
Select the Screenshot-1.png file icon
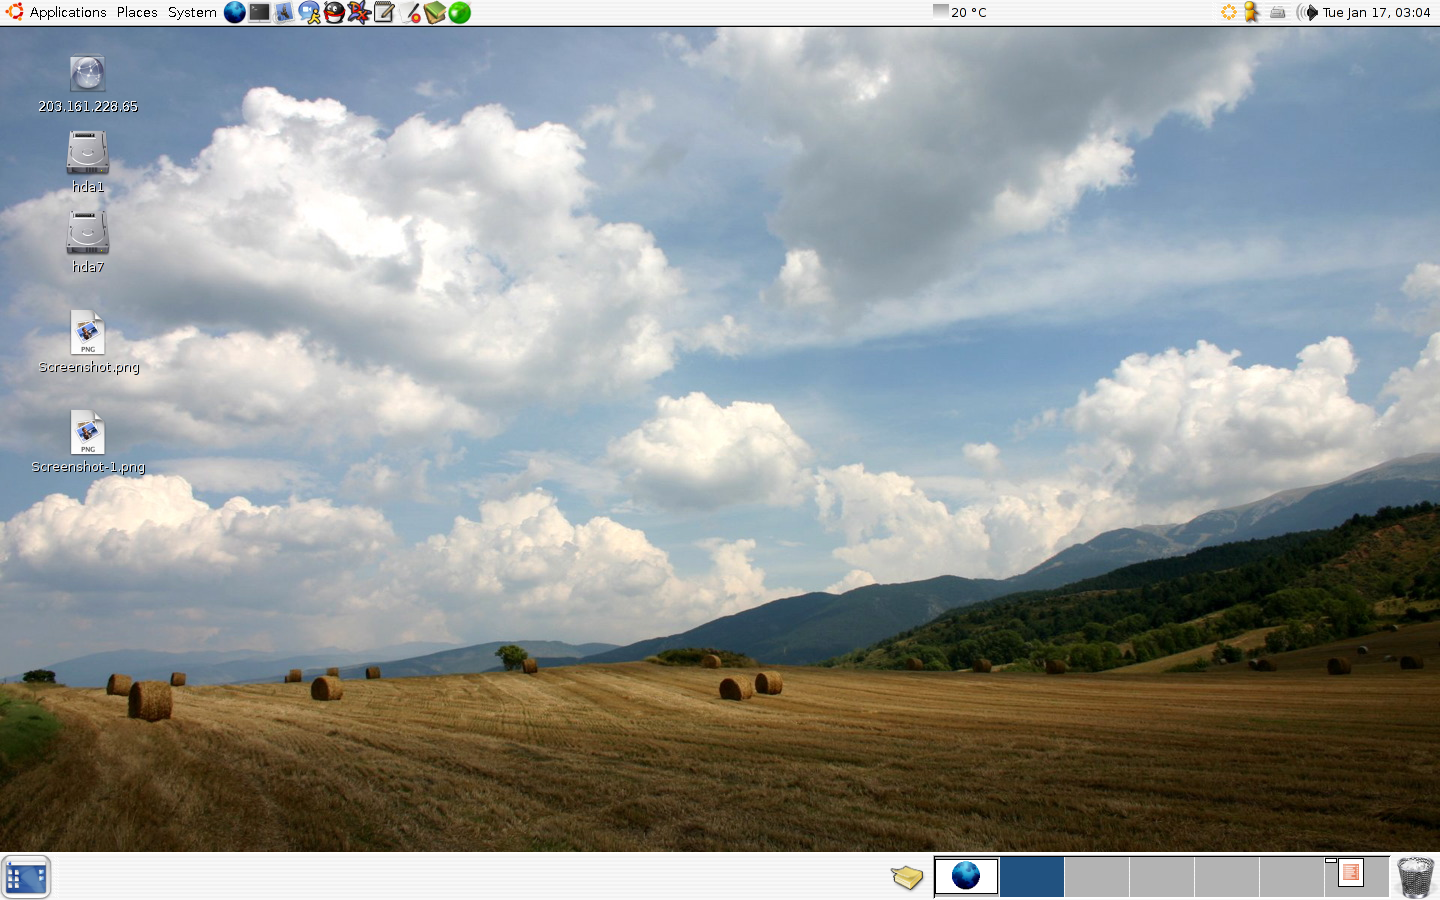click(88, 433)
